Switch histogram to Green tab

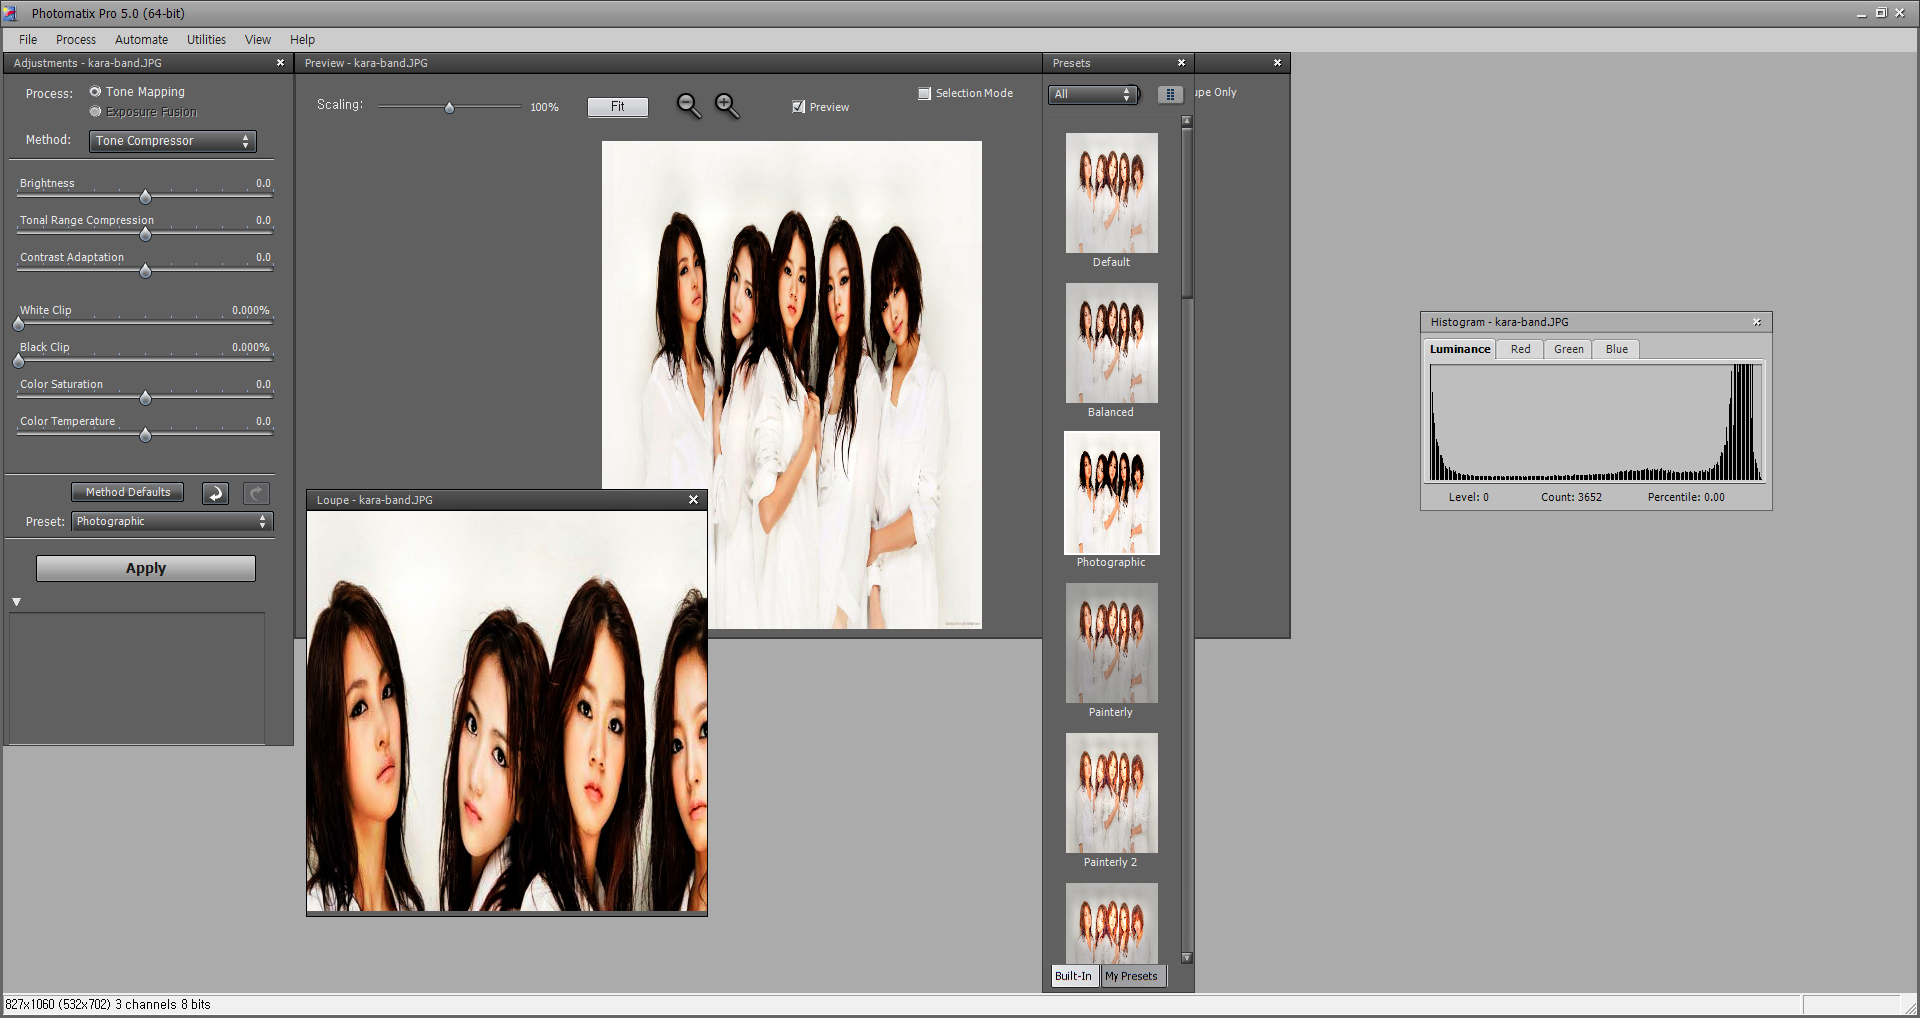coord(1568,349)
